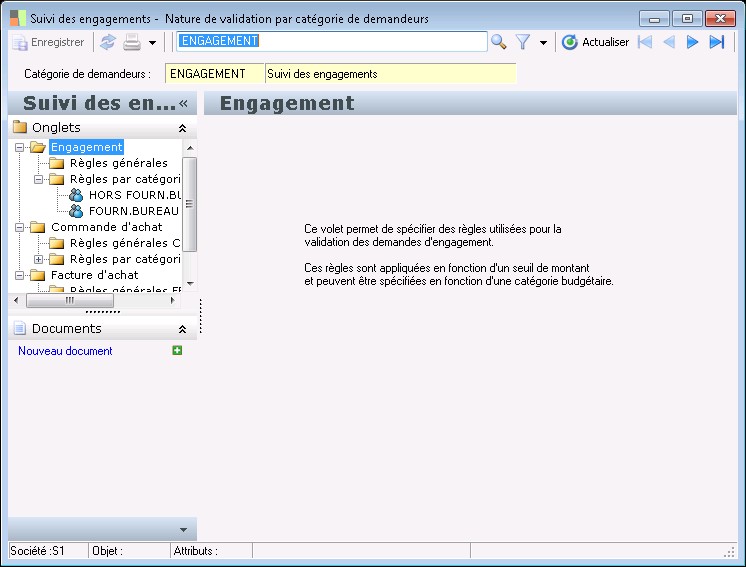This screenshot has height=567, width=746.
Task: Collapse the Onglets section
Action: click(x=182, y=128)
